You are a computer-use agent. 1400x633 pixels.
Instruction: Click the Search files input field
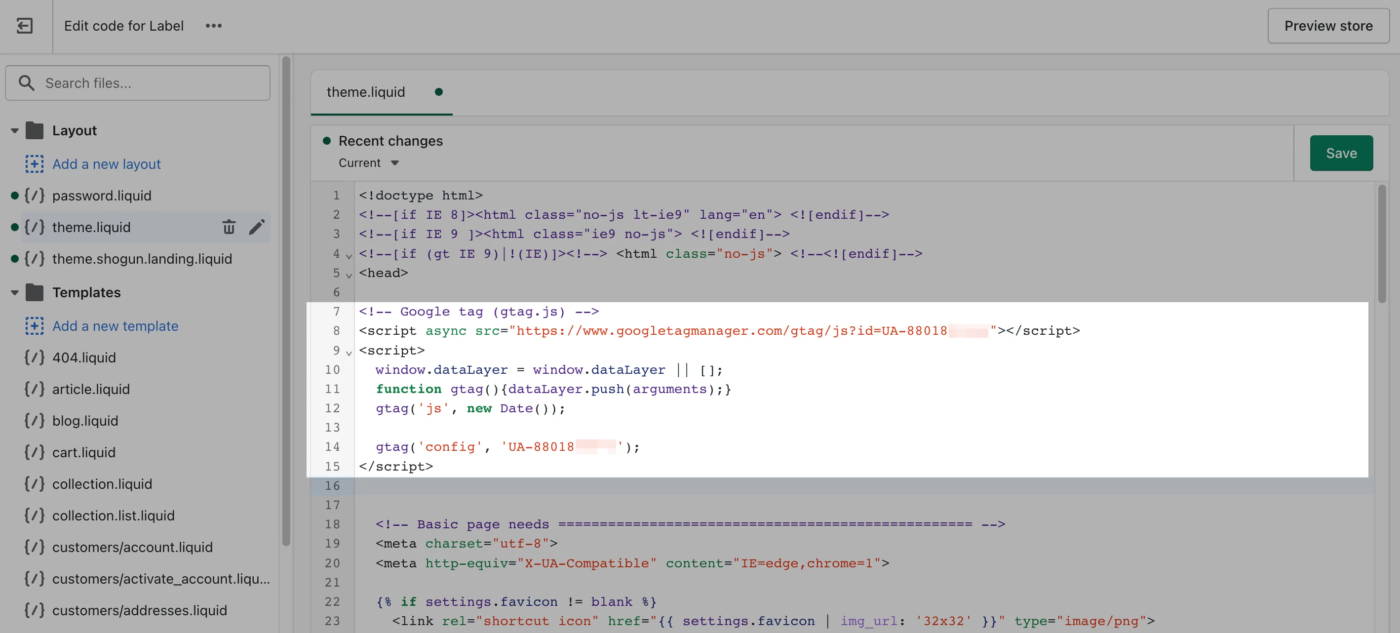(138, 83)
